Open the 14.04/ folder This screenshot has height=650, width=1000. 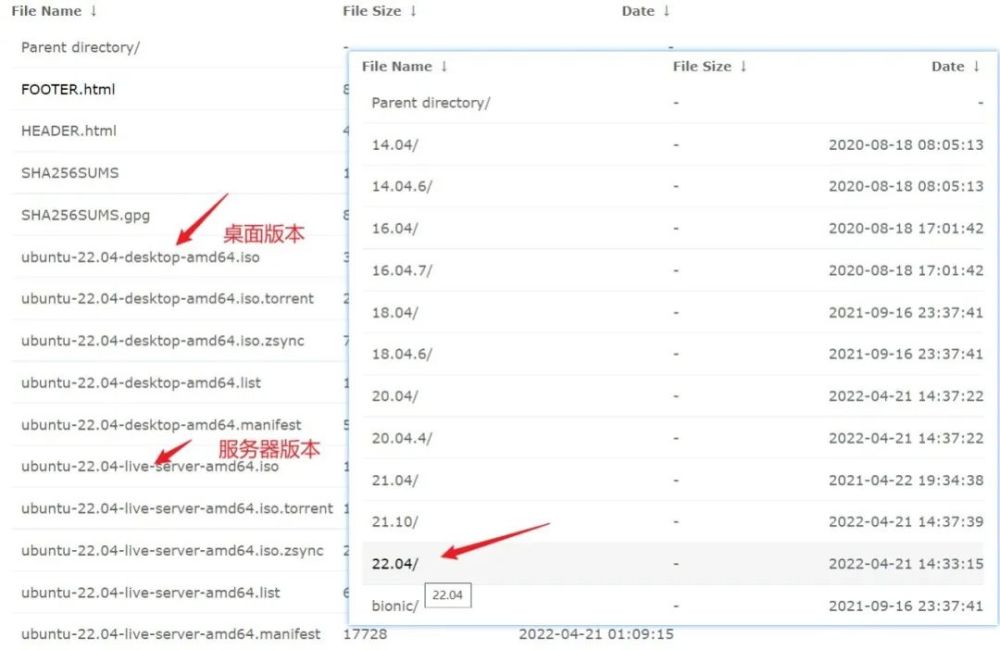[x=395, y=145]
